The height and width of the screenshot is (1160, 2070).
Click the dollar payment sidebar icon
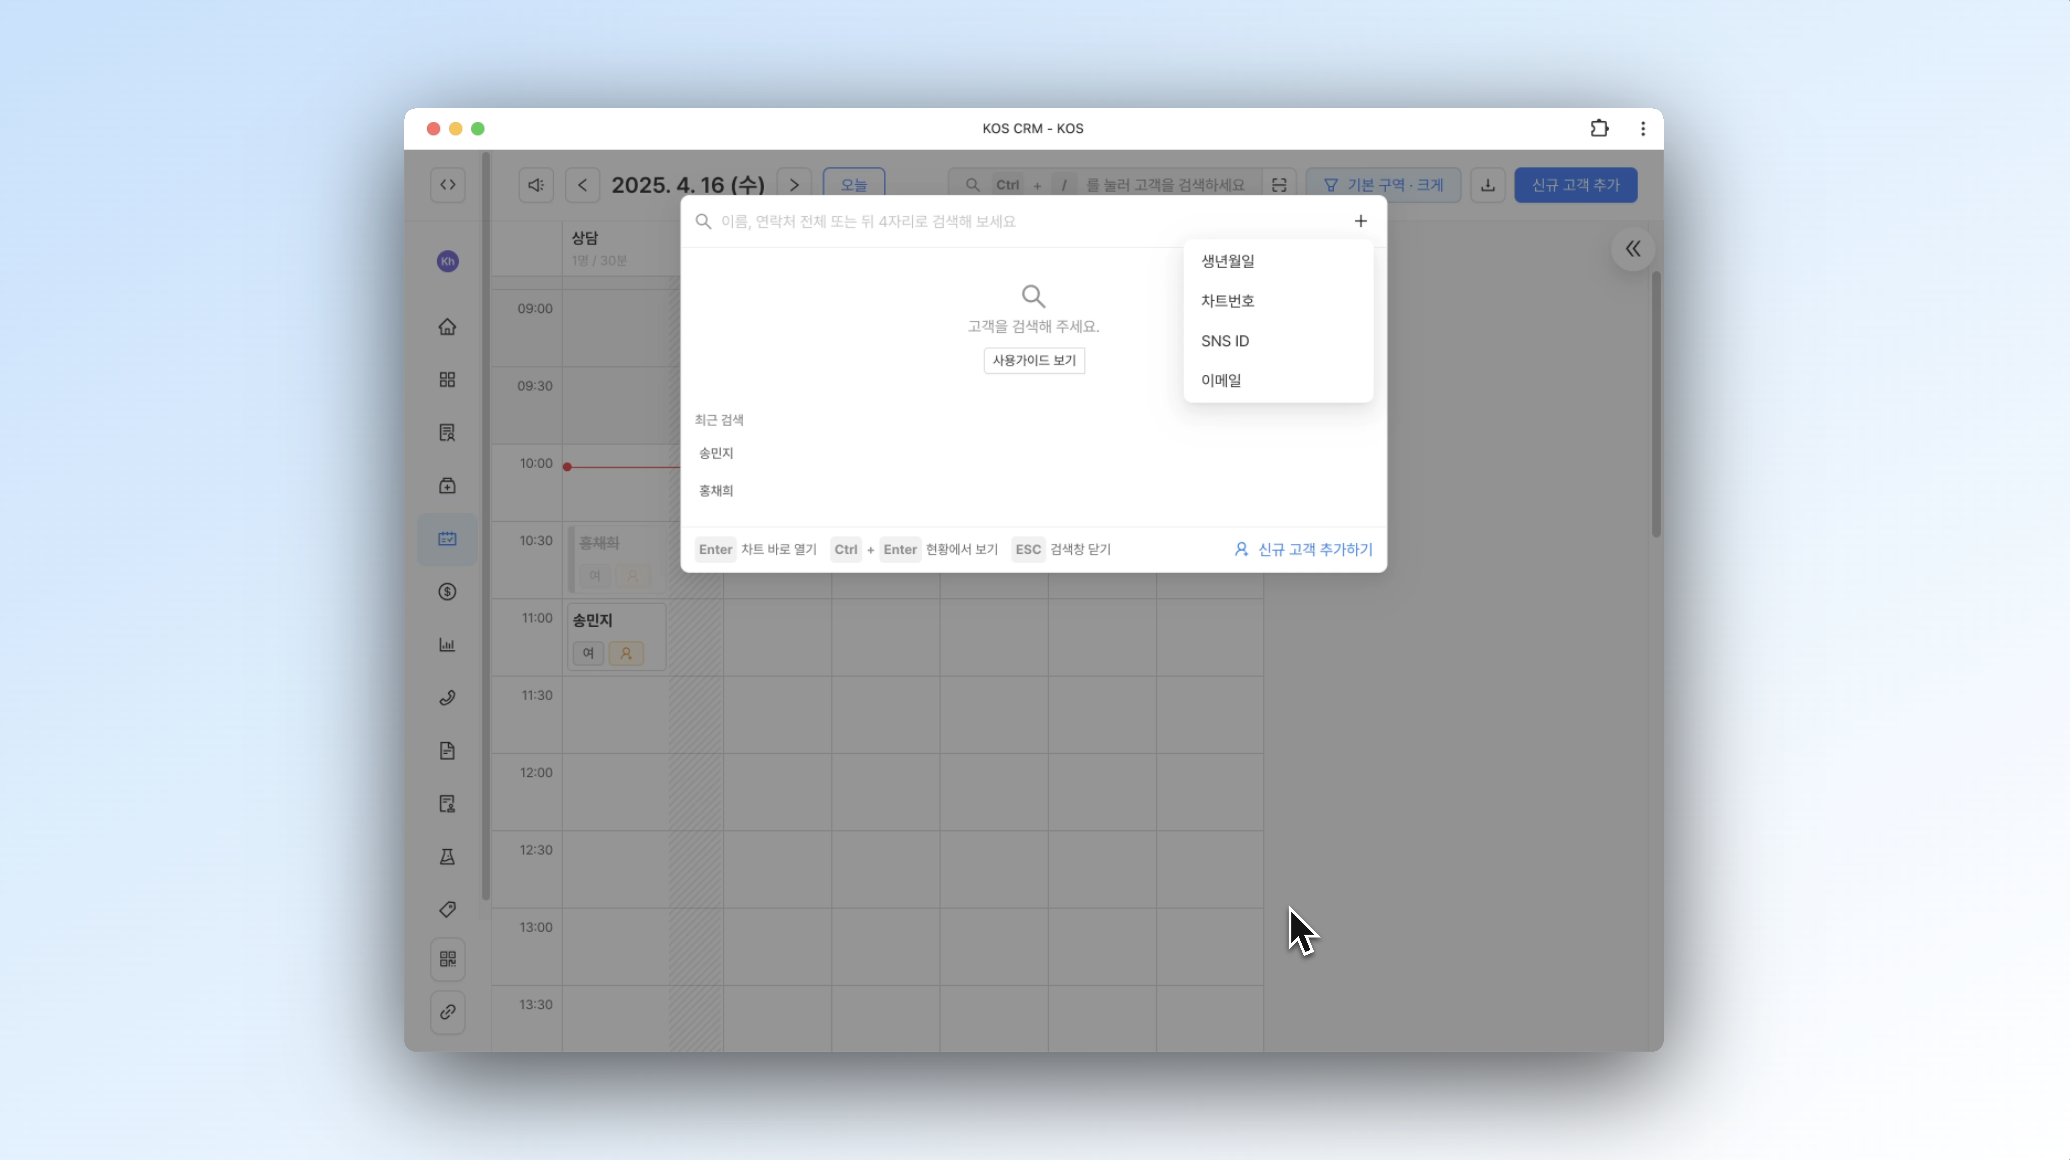[447, 592]
